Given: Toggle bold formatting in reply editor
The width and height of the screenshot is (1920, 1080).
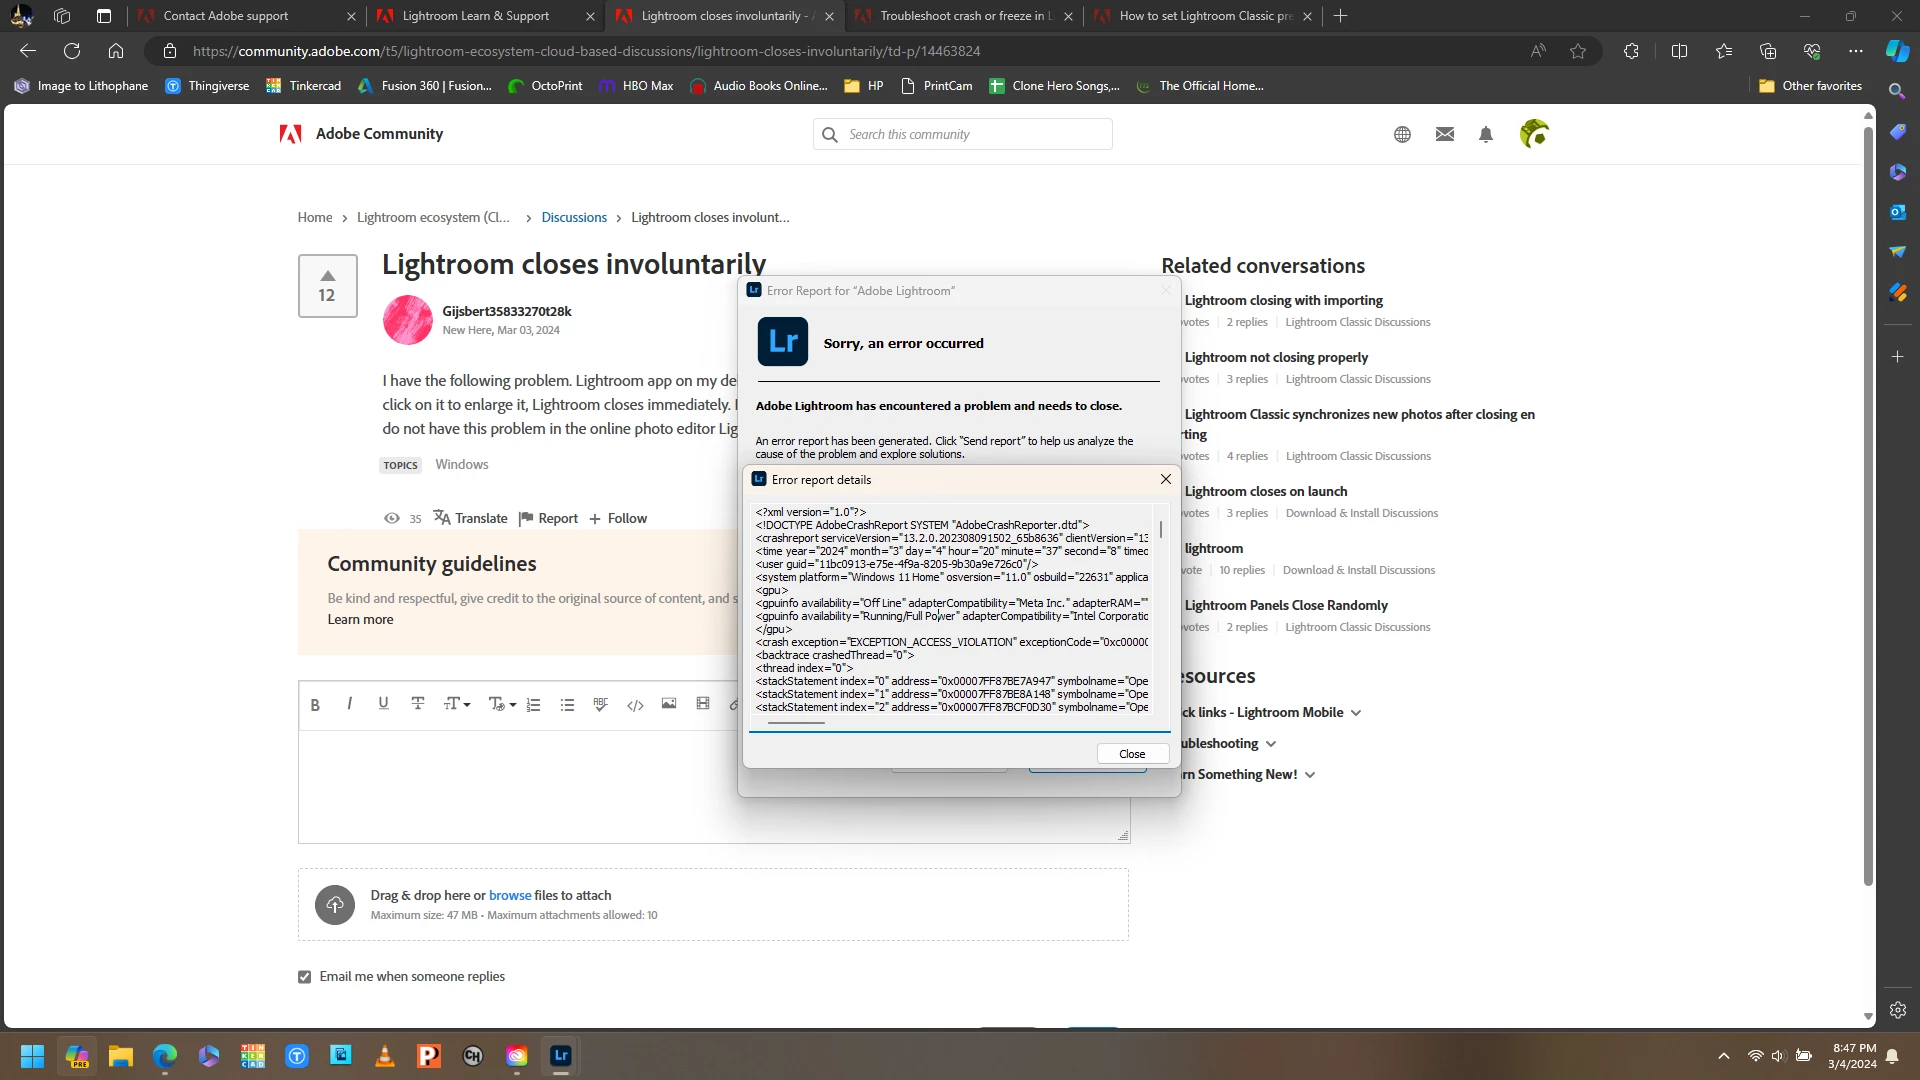Looking at the screenshot, I should pyautogui.click(x=315, y=705).
